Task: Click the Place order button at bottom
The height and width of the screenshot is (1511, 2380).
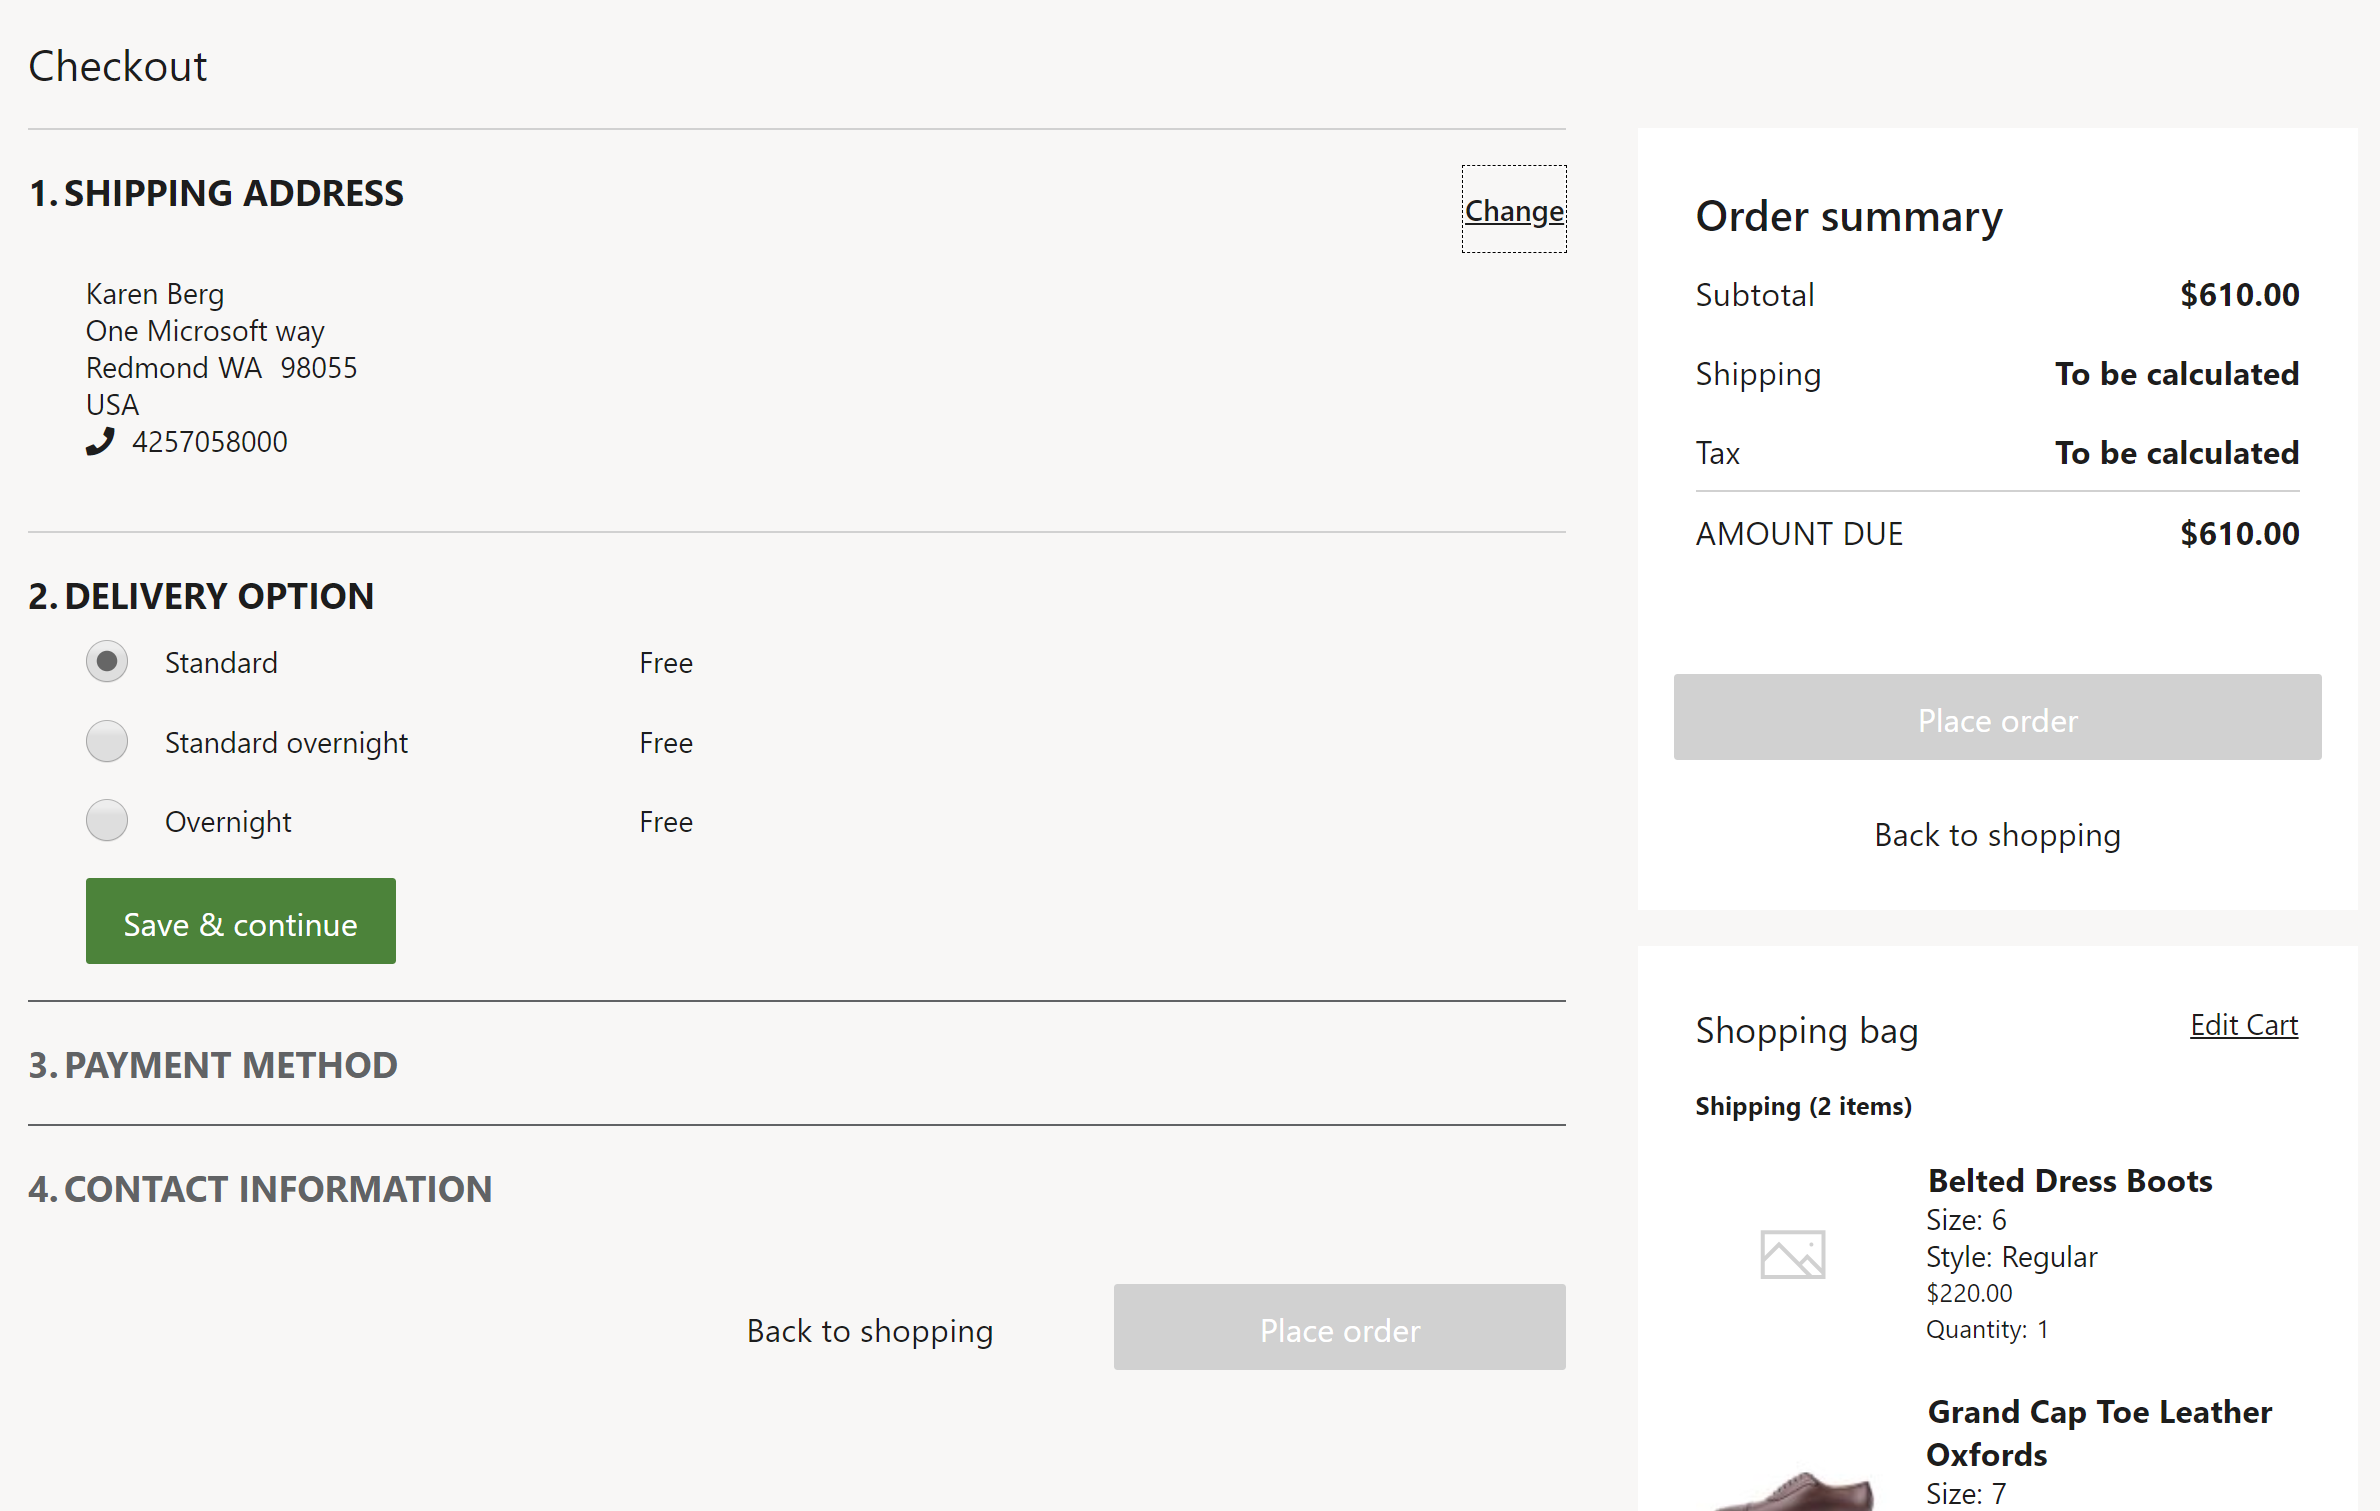Action: pyautogui.click(x=1339, y=1331)
